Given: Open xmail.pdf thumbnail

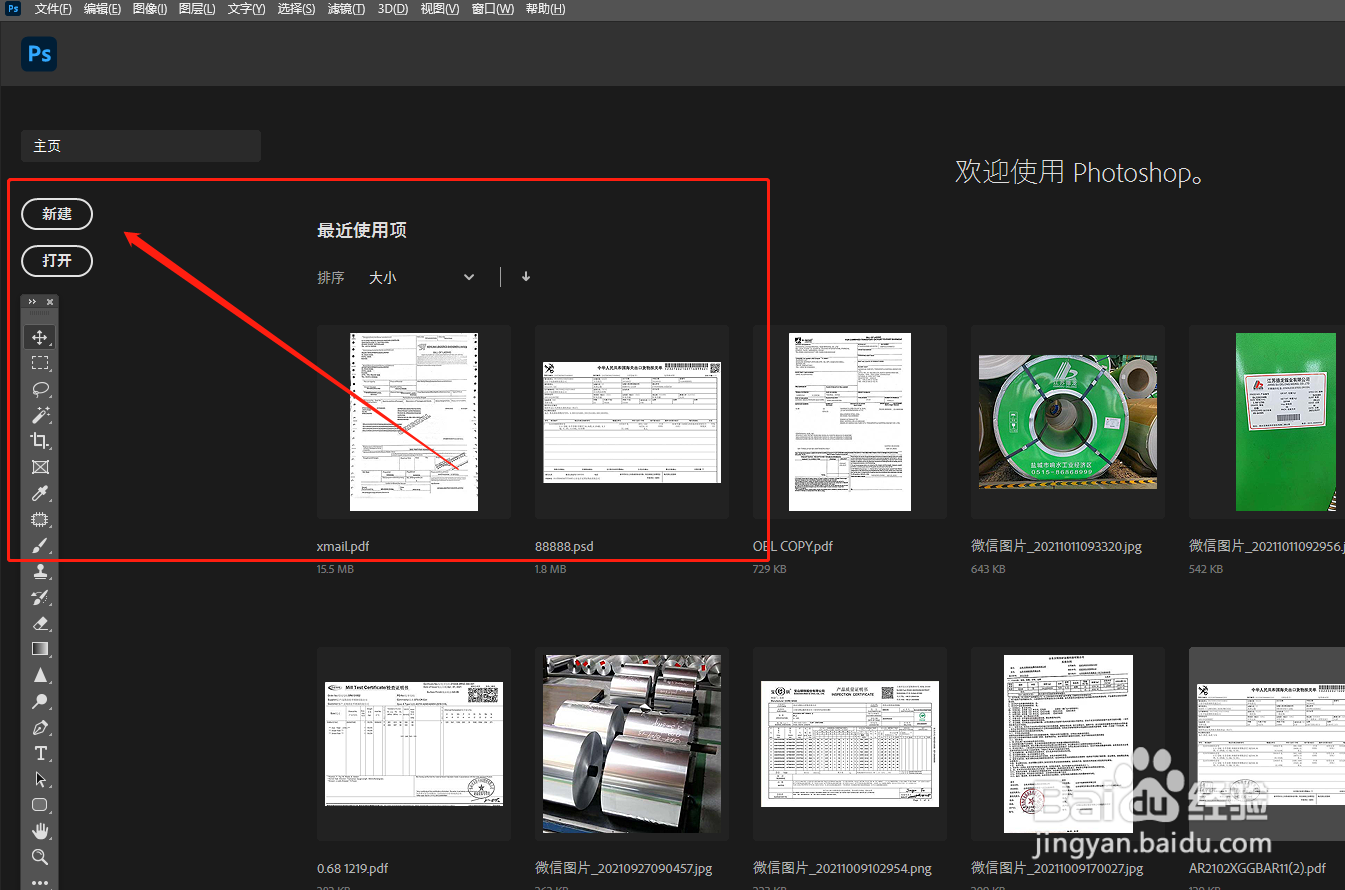Looking at the screenshot, I should coord(414,422).
